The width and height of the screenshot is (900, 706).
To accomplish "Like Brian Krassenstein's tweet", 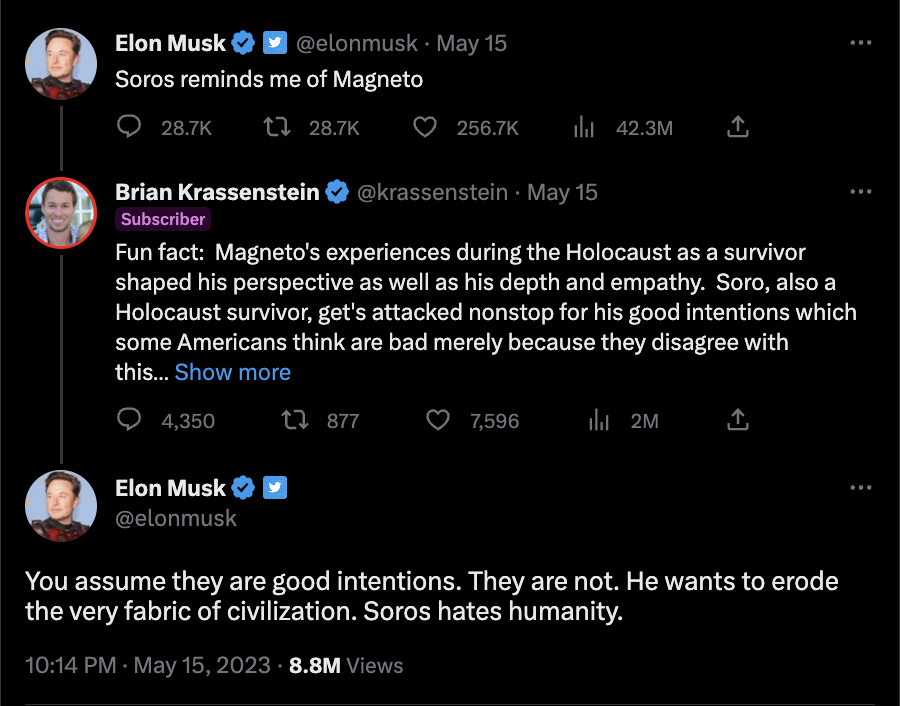I will pos(438,420).
